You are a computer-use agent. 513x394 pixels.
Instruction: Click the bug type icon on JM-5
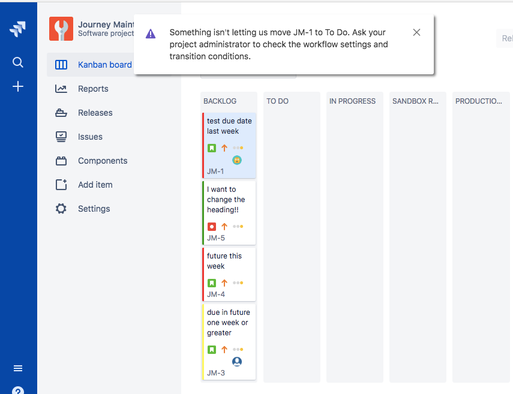212,227
